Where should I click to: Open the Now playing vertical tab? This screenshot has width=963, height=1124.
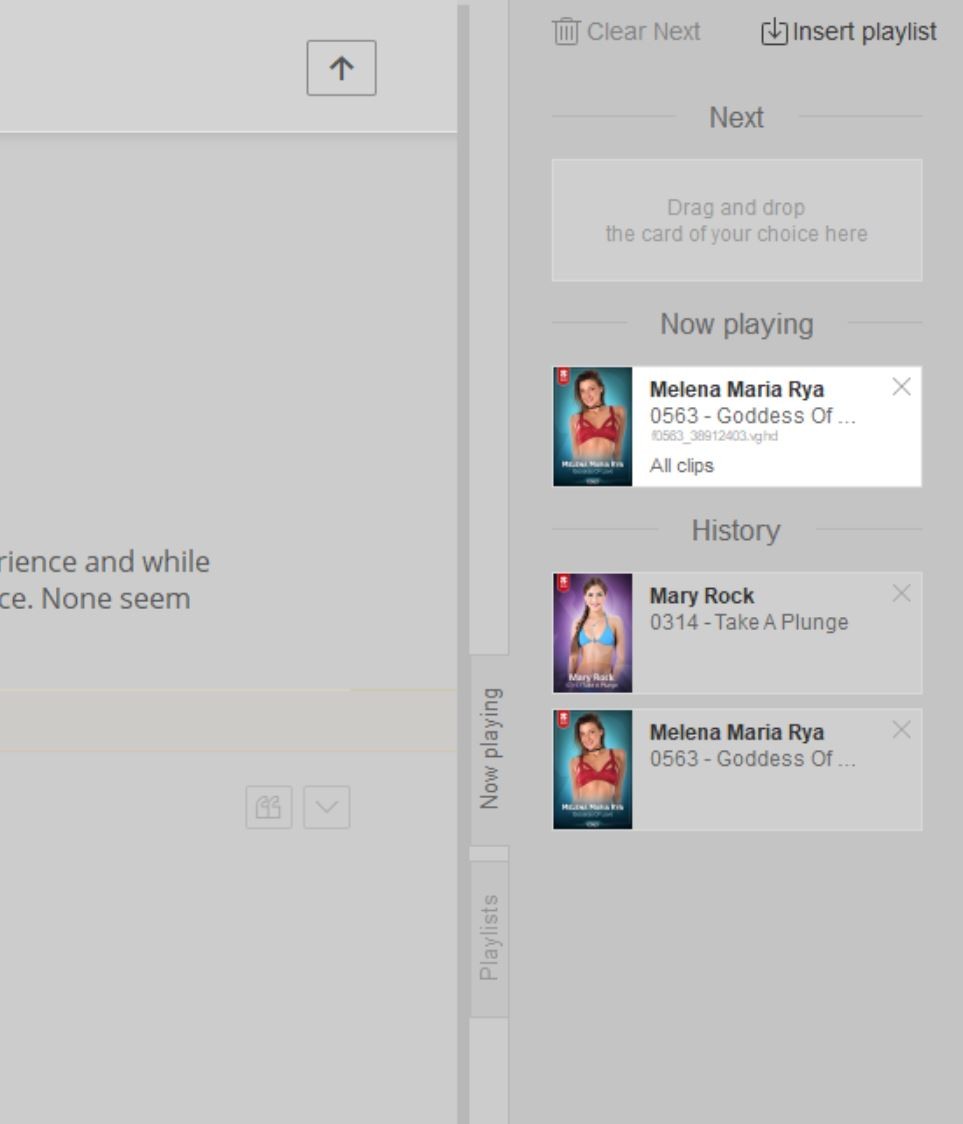click(x=489, y=748)
